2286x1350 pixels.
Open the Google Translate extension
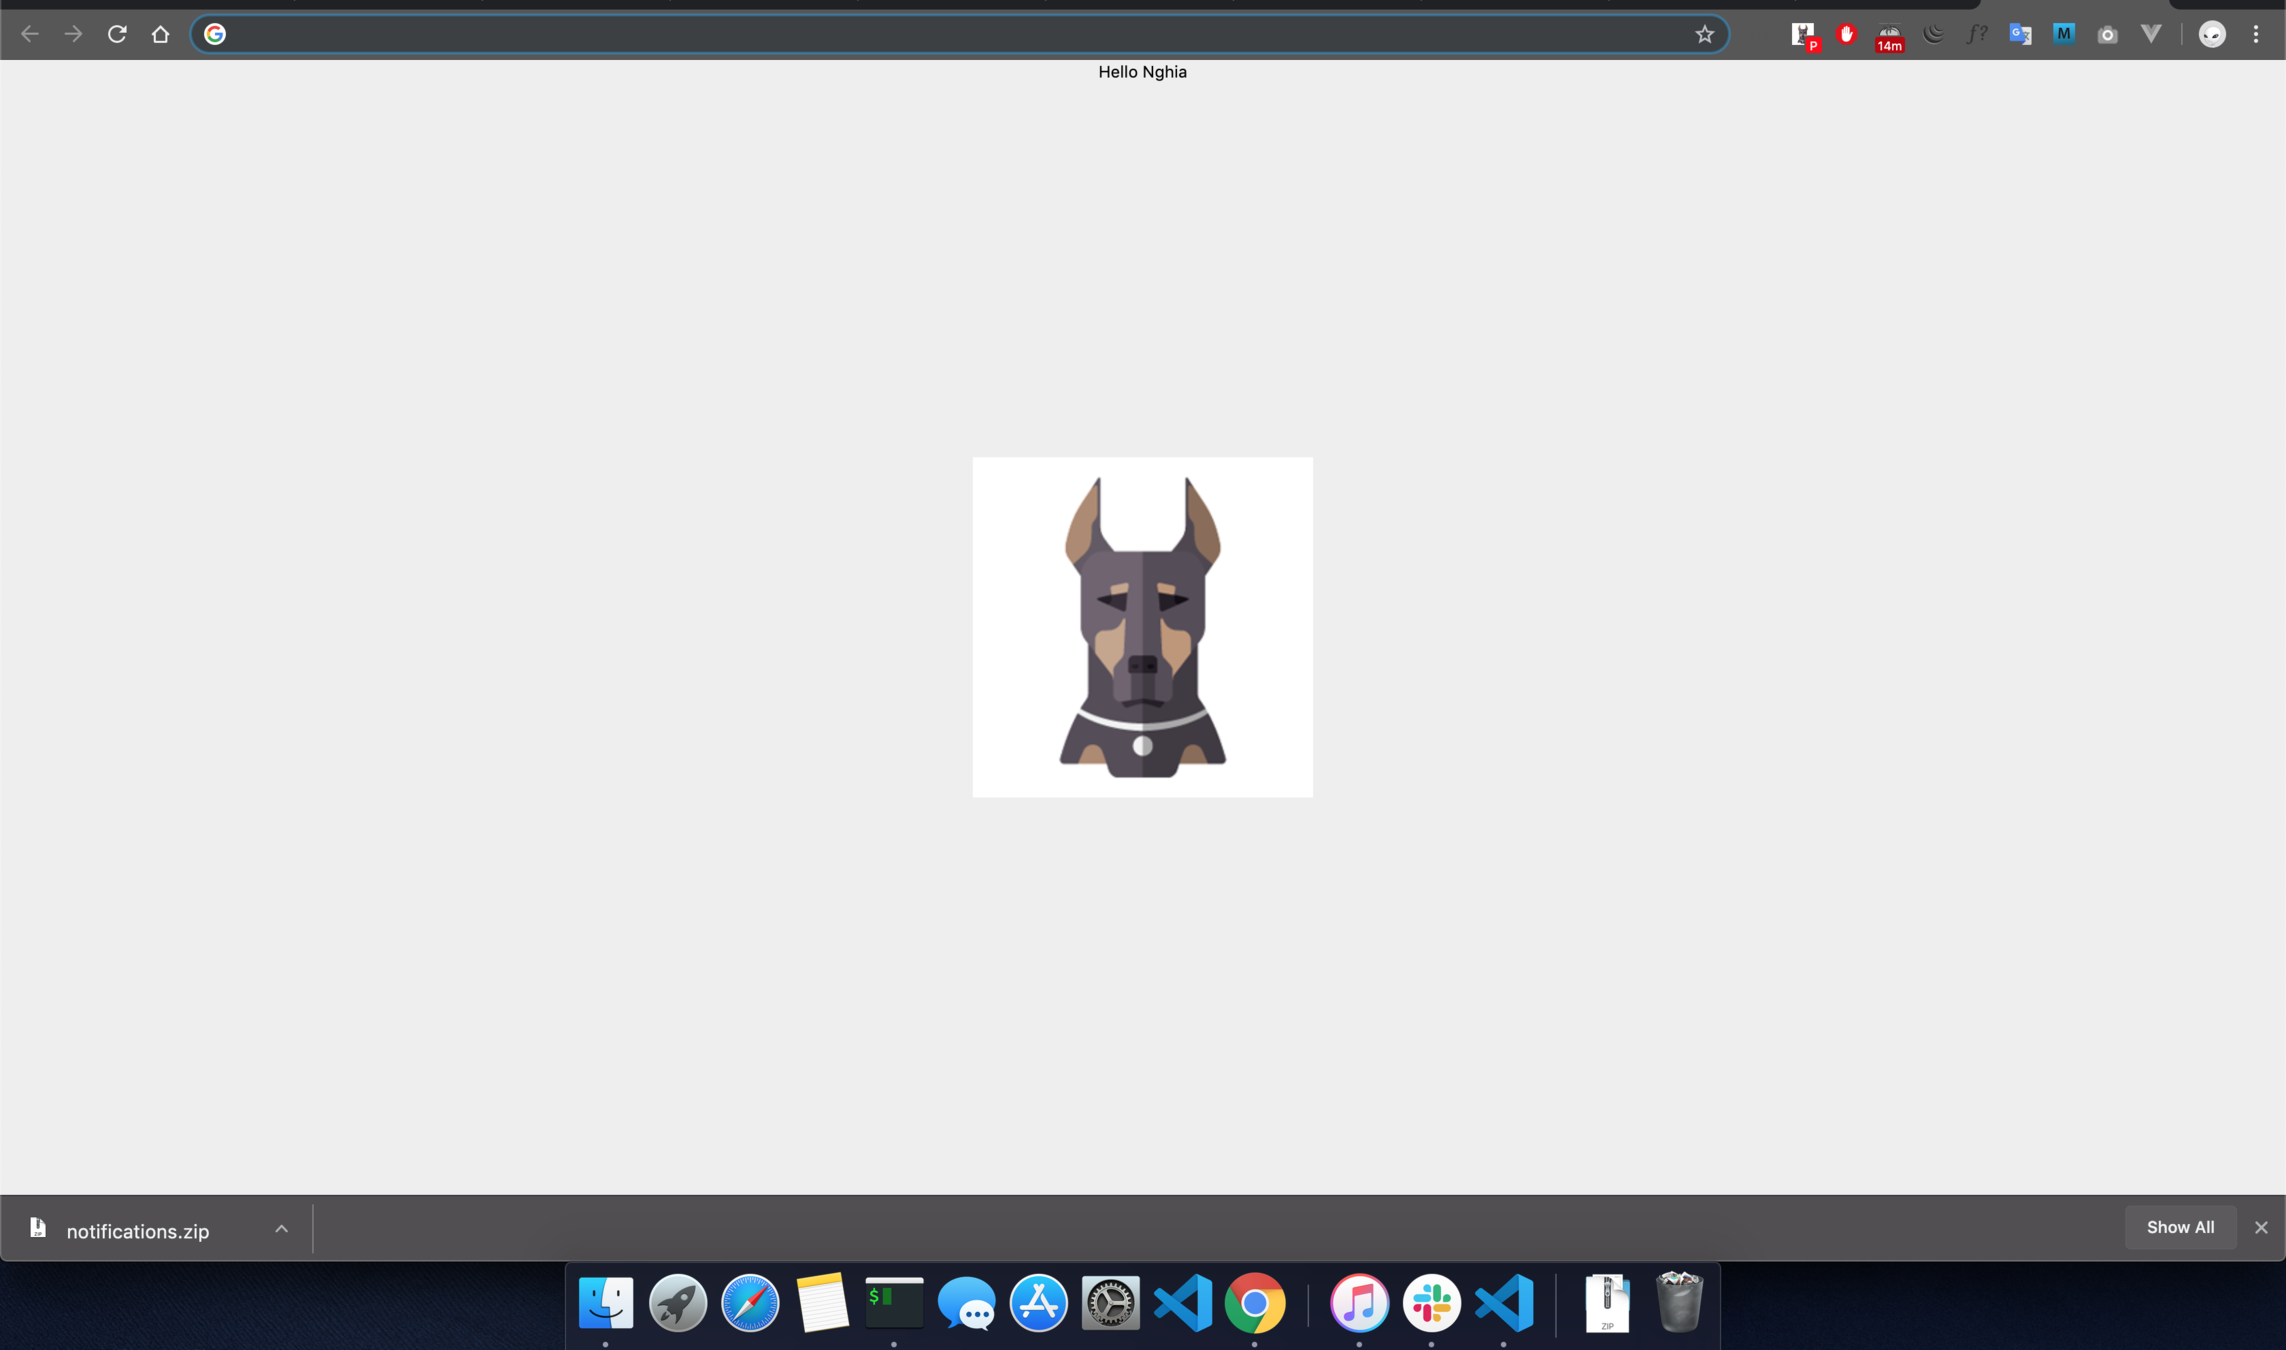tap(2020, 34)
